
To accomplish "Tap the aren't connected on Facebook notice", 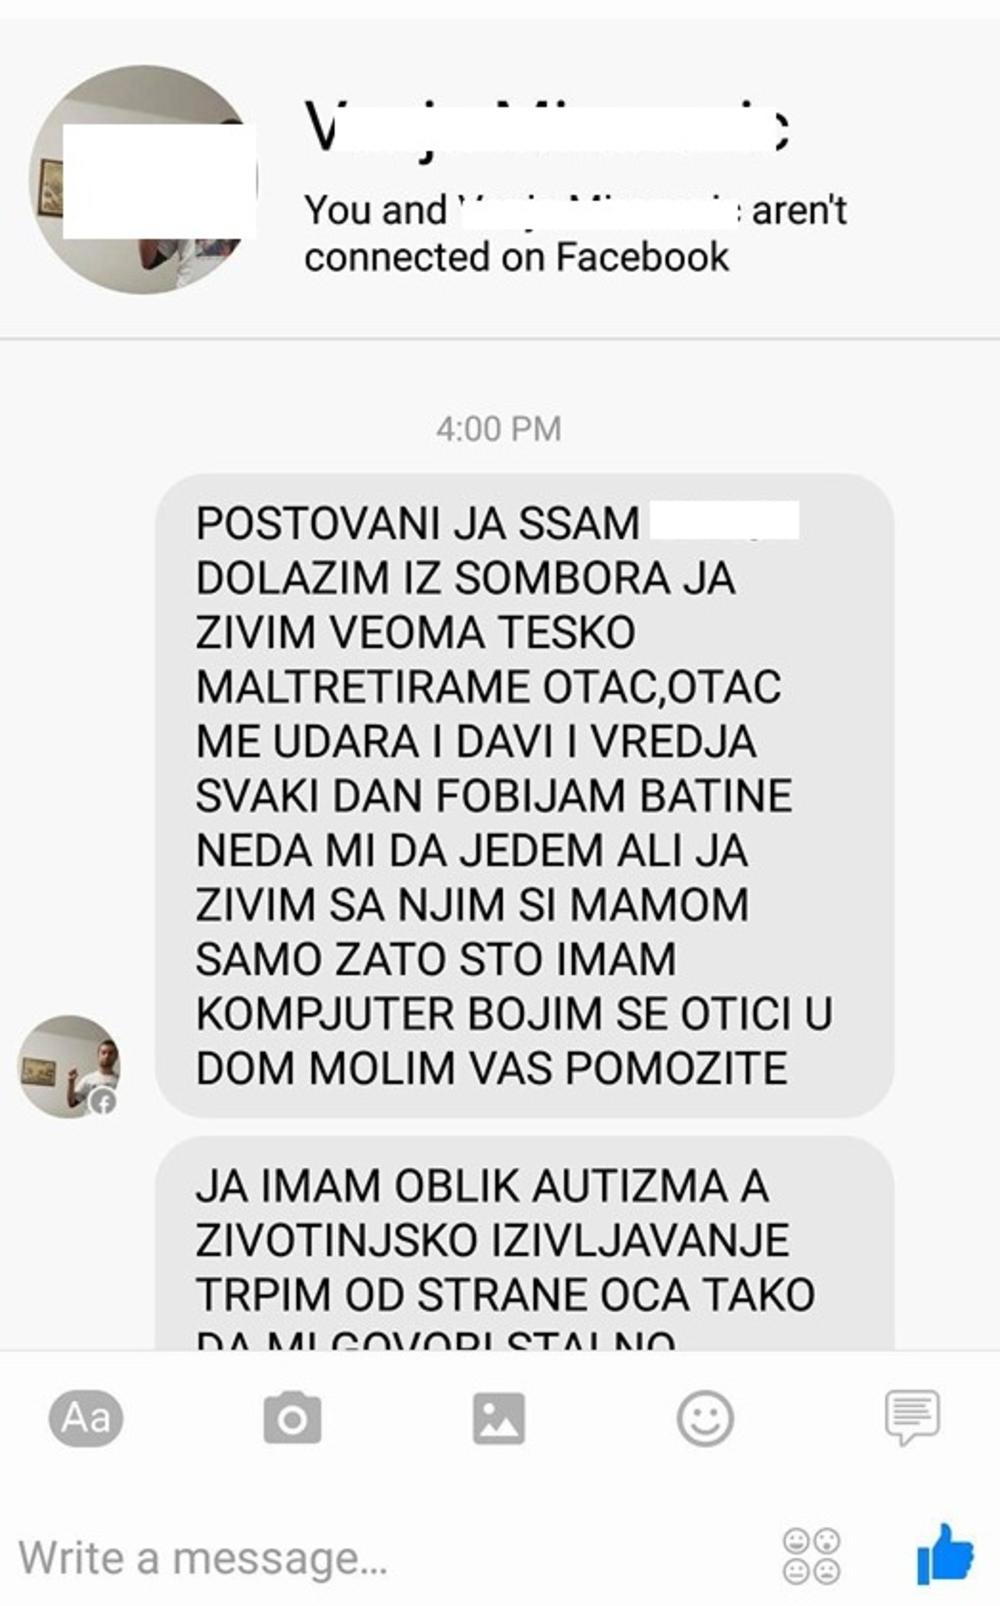I will pyautogui.click(x=575, y=233).
